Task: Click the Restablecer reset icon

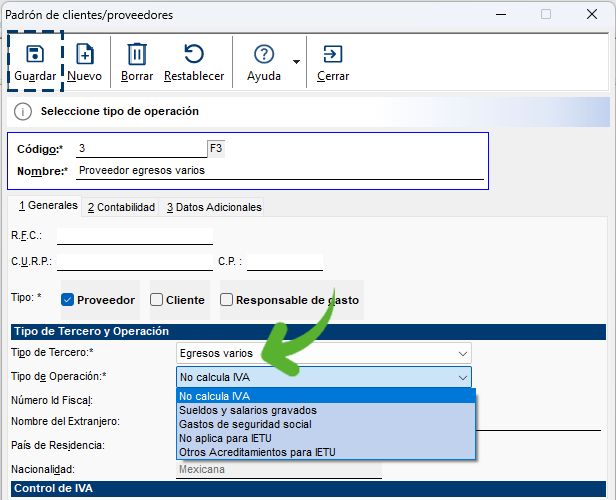Action: (x=194, y=54)
